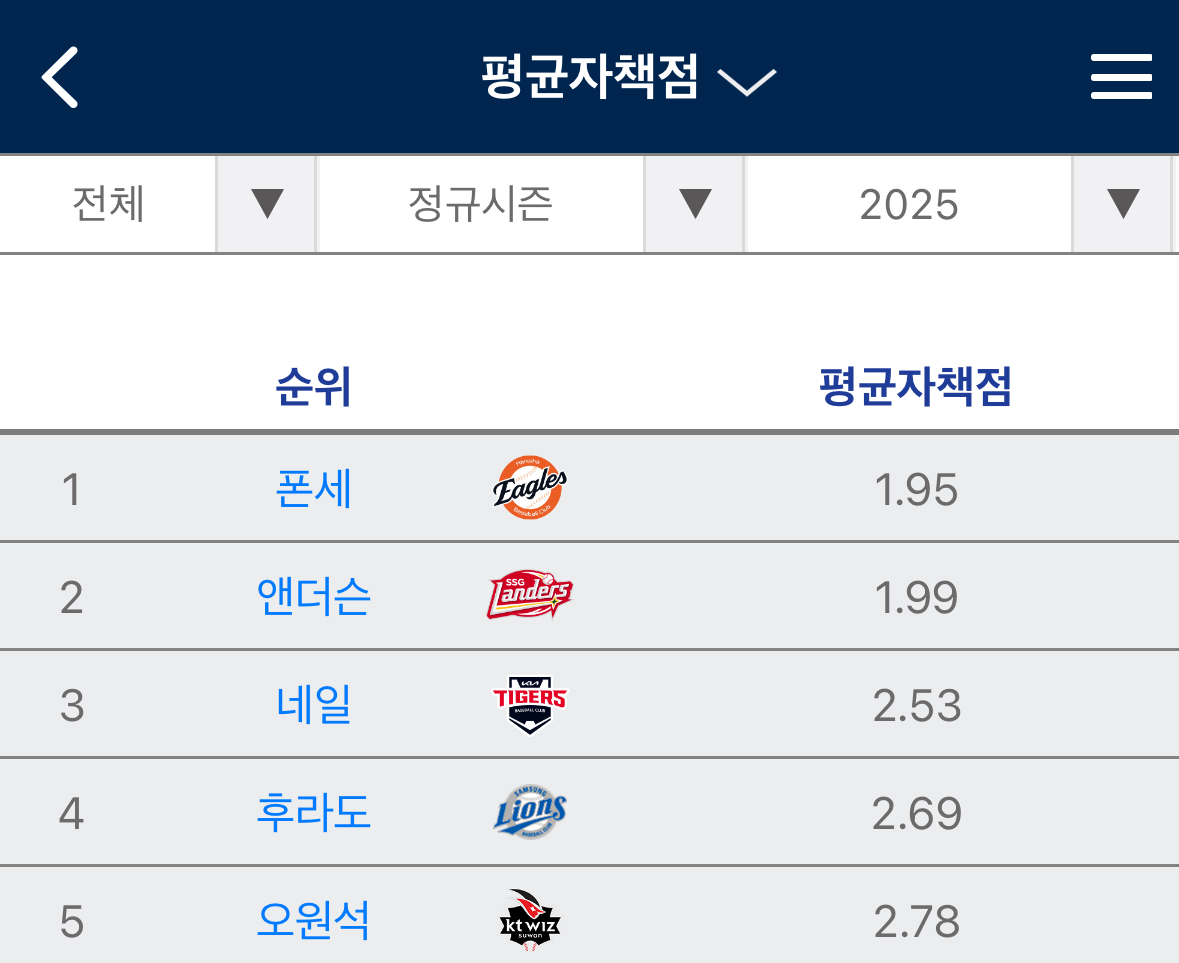
Task: Open player 앤더슨's profile link
Action: [x=313, y=598]
